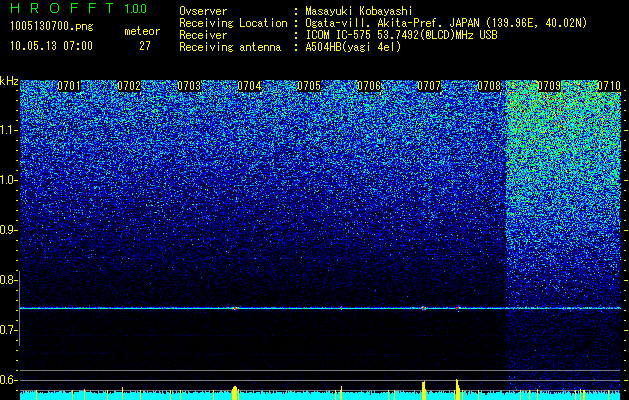Image resolution: width=629 pixels, height=400 pixels.
Task: Click the meteor count value 27
Action: [x=145, y=46]
